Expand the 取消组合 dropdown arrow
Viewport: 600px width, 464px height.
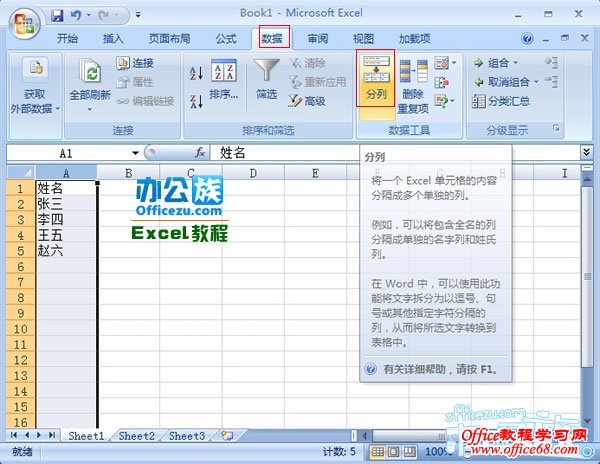pyautogui.click(x=536, y=82)
